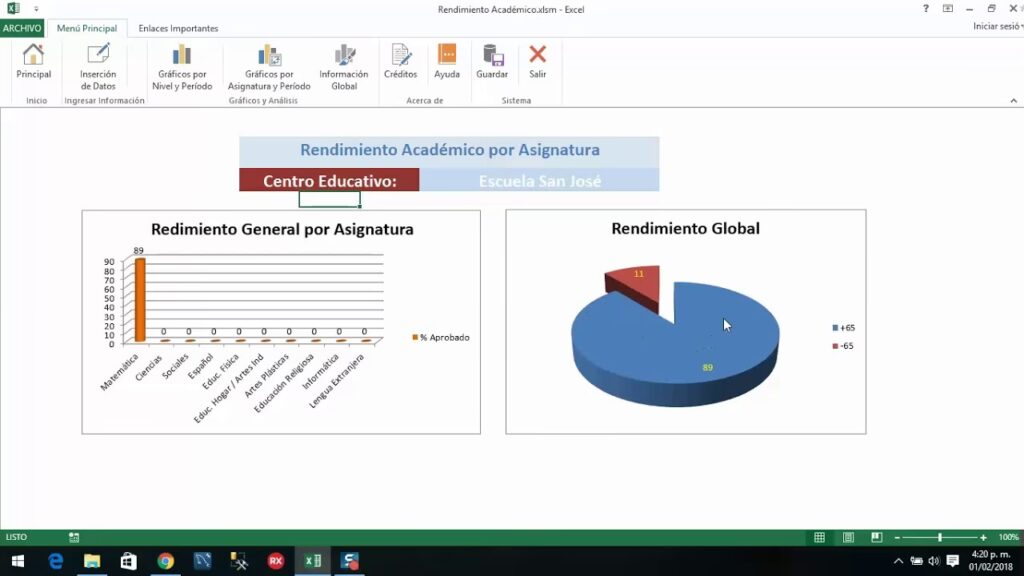Viewport: 1024px width, 576px height.
Task: Select the Menú Principal tab
Action: pos(87,28)
